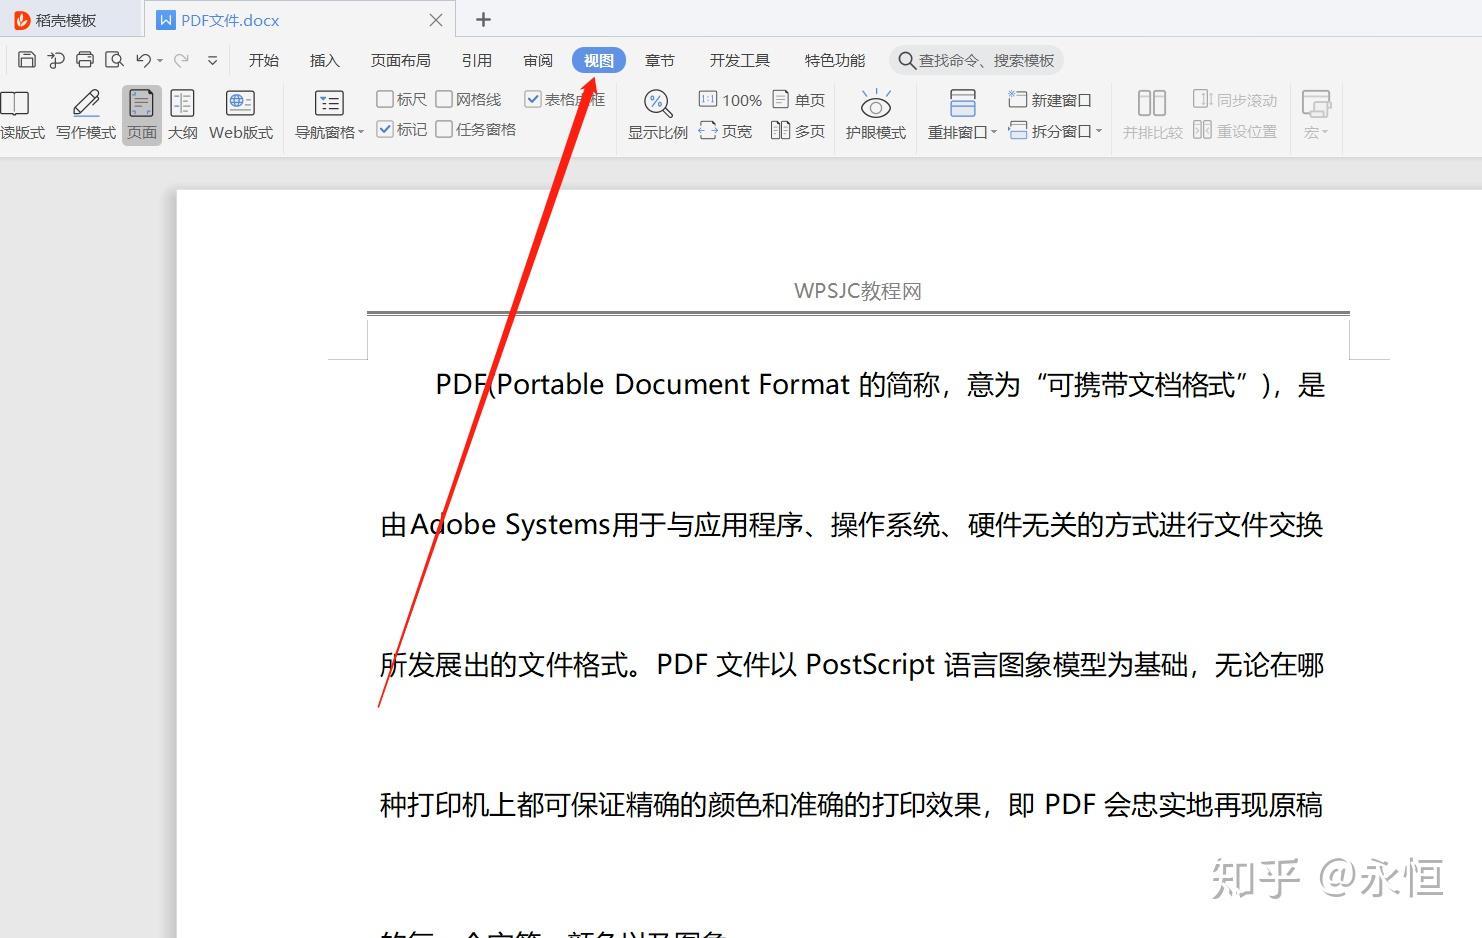The width and height of the screenshot is (1482, 938).
Task: Open the Chapter (章节) tab
Action: click(660, 60)
